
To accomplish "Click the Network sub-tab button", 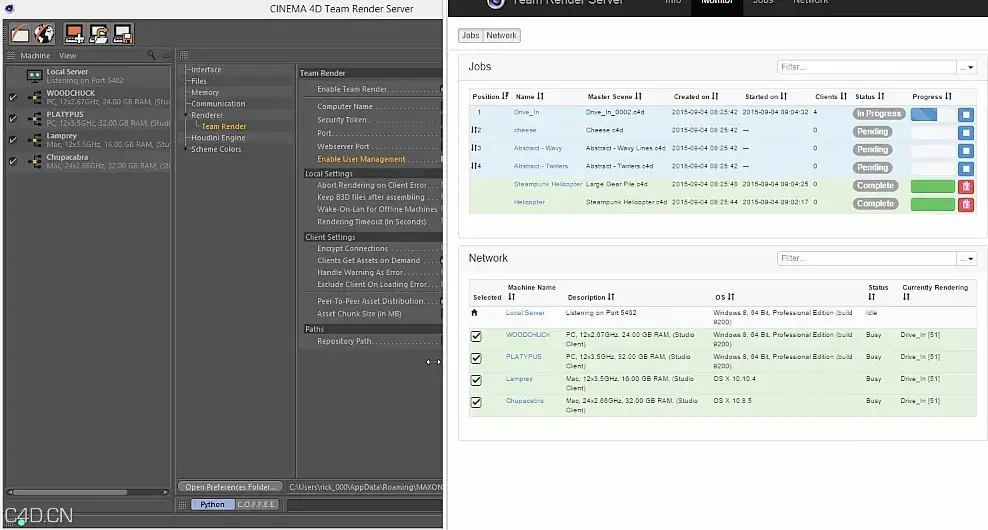I will click(502, 35).
